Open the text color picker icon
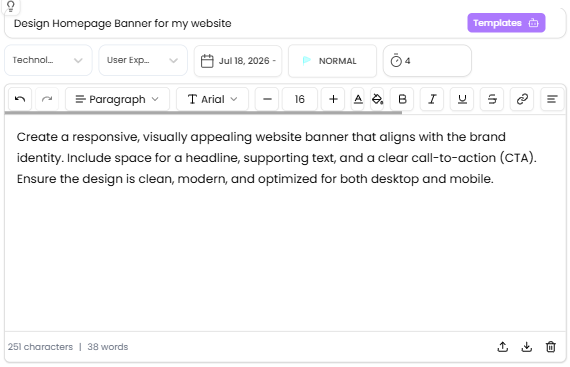The width and height of the screenshot is (570, 367). (x=358, y=99)
